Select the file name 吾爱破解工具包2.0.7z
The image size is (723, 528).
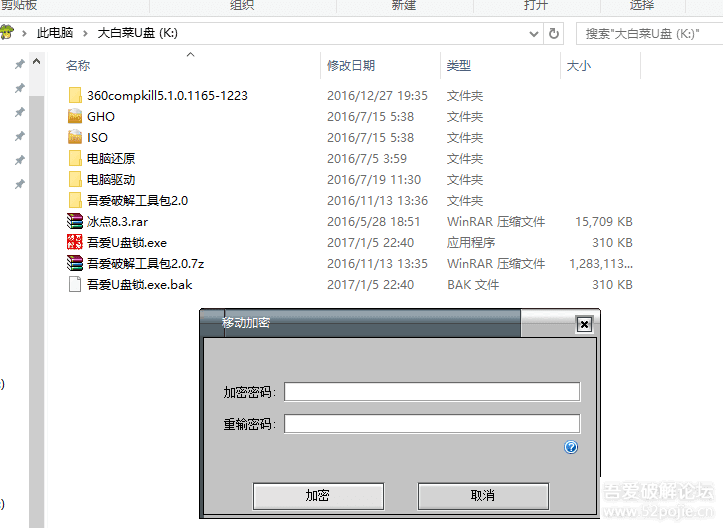(x=145, y=264)
